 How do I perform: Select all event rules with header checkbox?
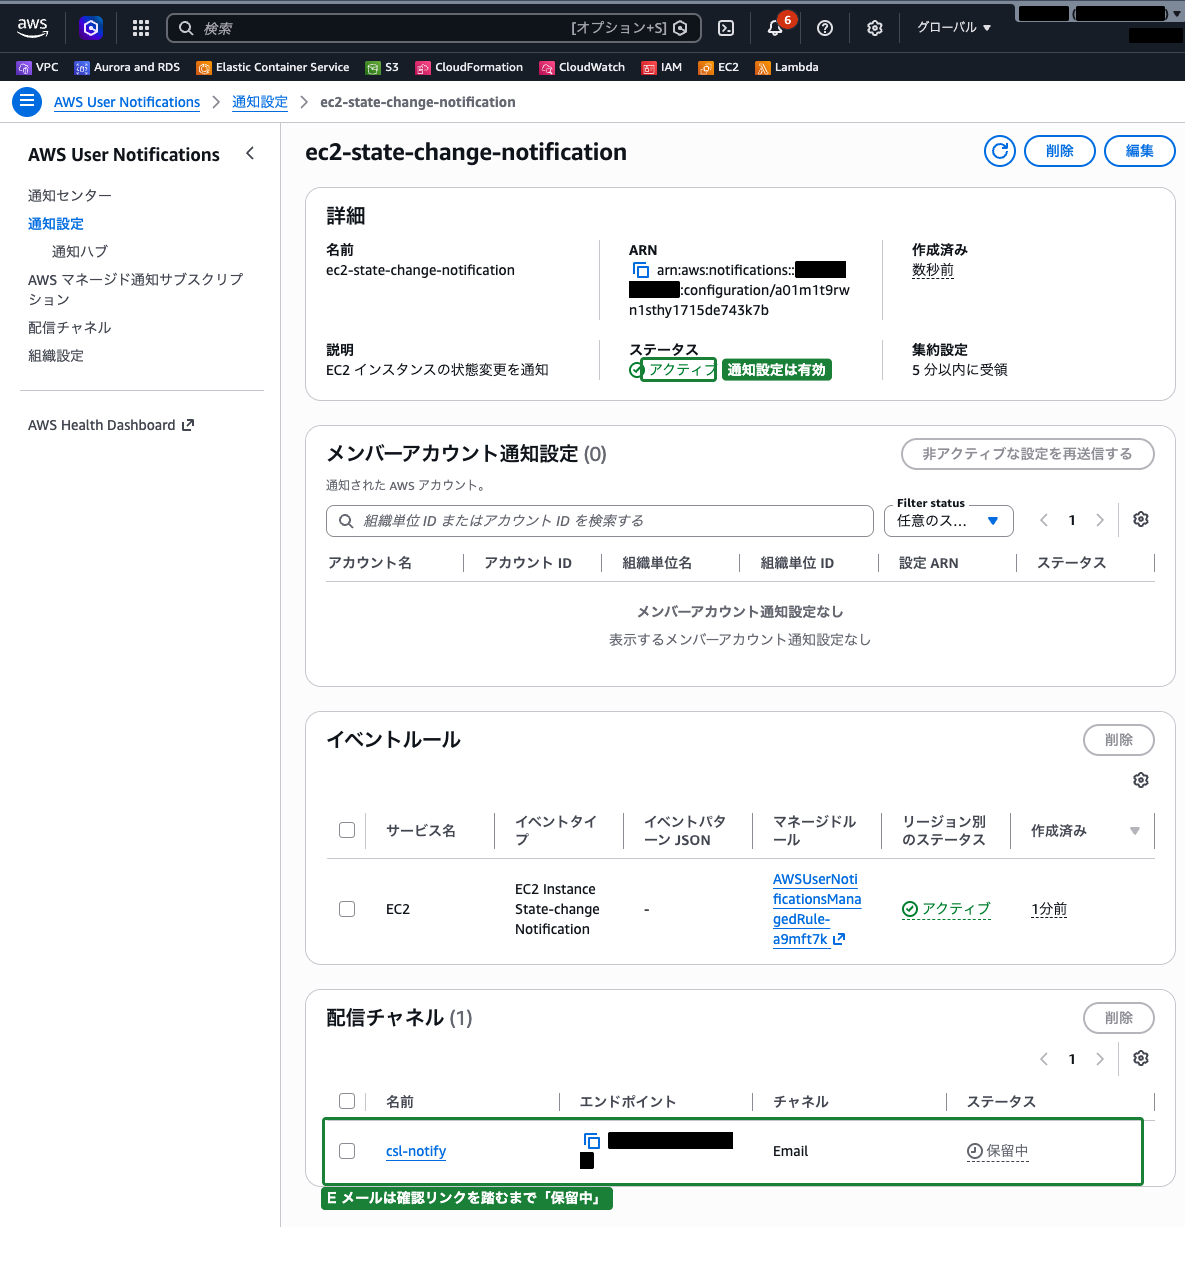point(347,830)
